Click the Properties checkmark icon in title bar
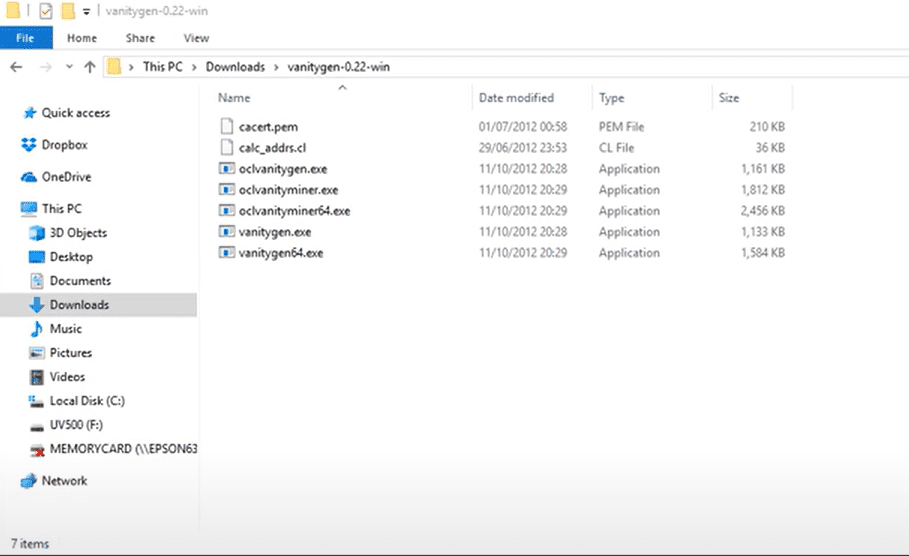The image size is (909, 556). [x=46, y=12]
